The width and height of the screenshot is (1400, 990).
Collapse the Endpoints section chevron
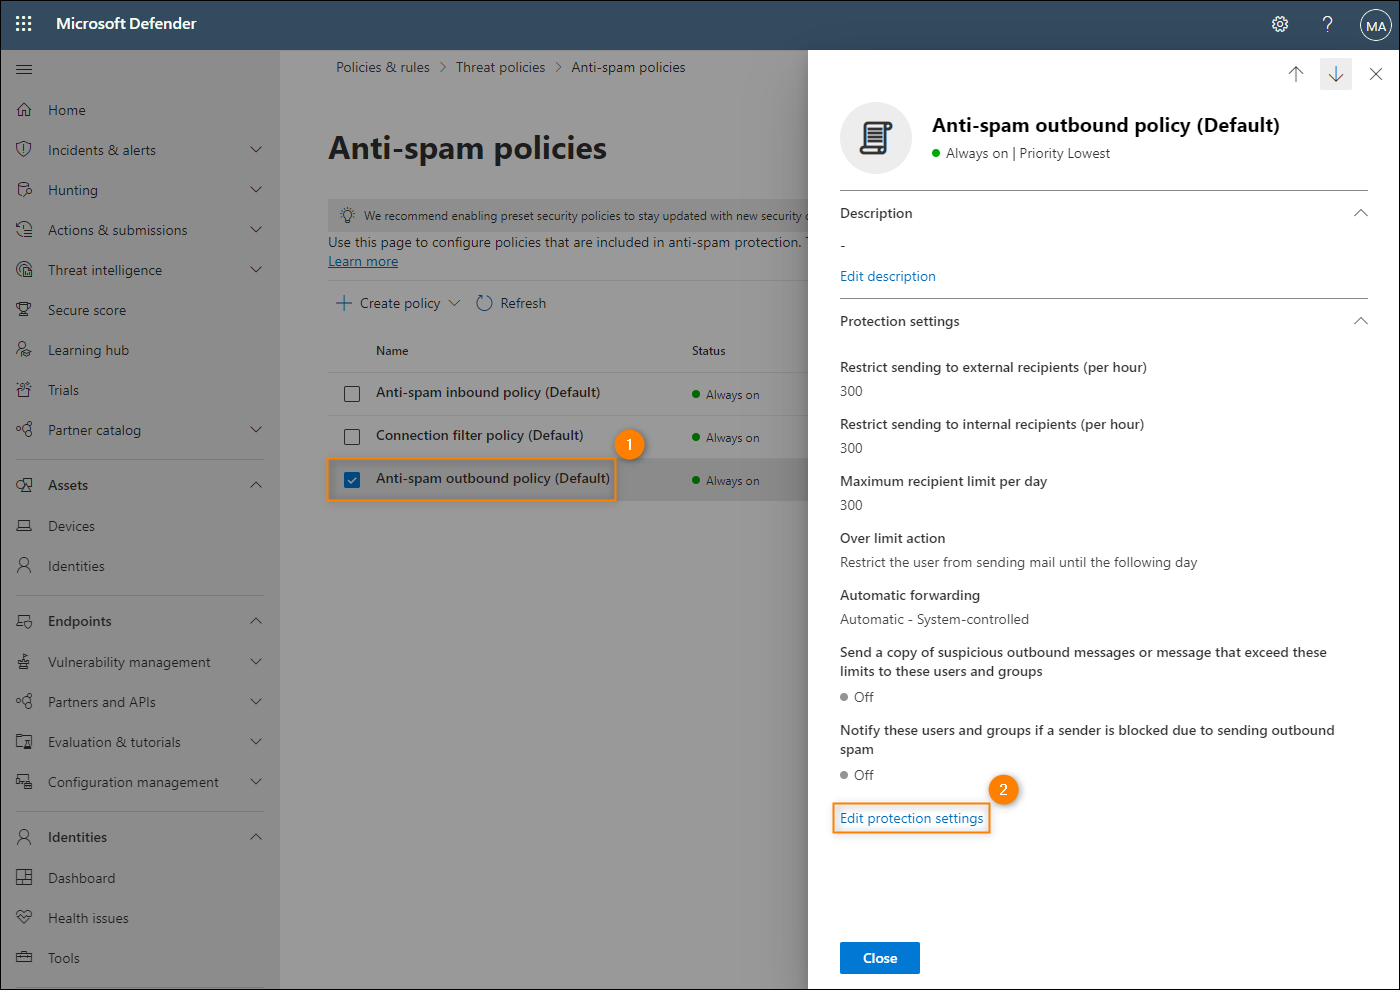pos(256,621)
